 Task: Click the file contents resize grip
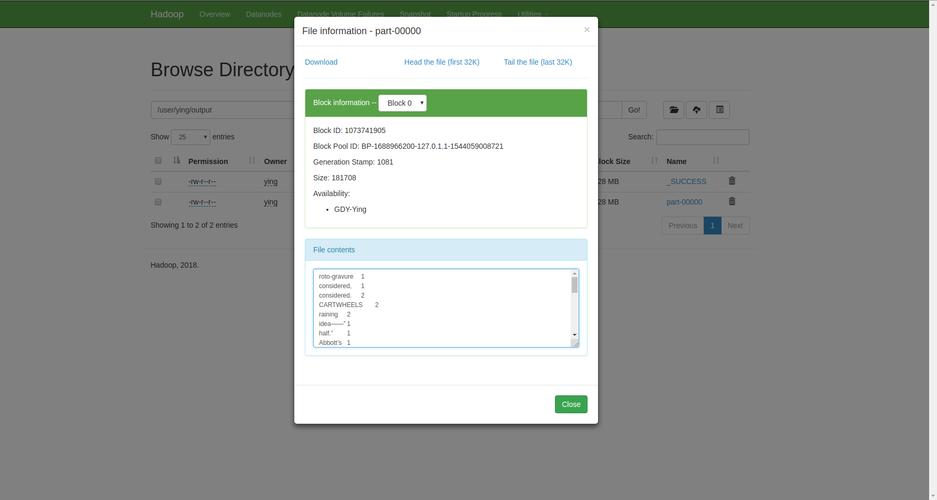pyautogui.click(x=575, y=343)
